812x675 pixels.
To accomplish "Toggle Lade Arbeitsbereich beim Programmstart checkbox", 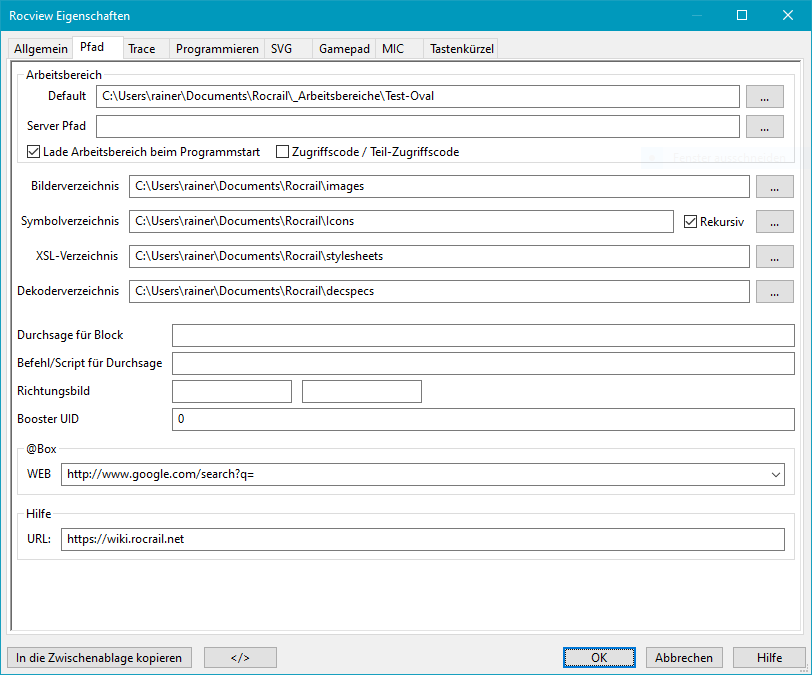I will tap(34, 152).
